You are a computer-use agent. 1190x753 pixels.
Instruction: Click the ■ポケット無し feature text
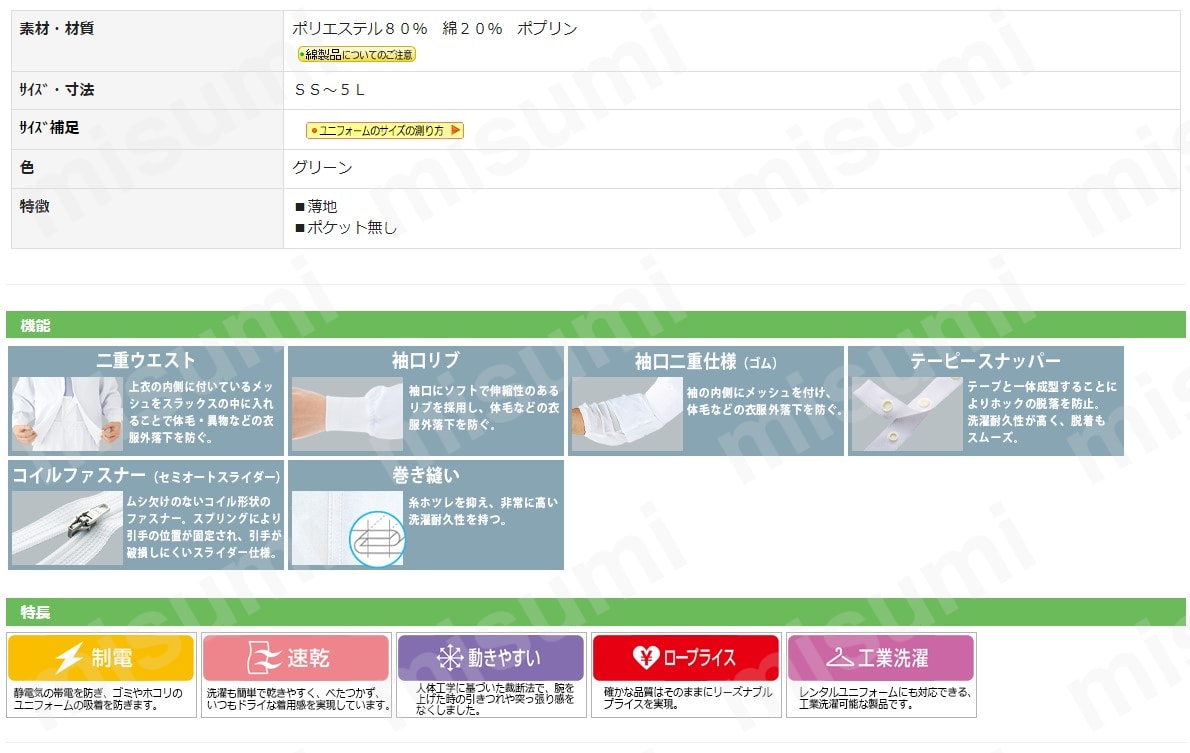click(346, 227)
